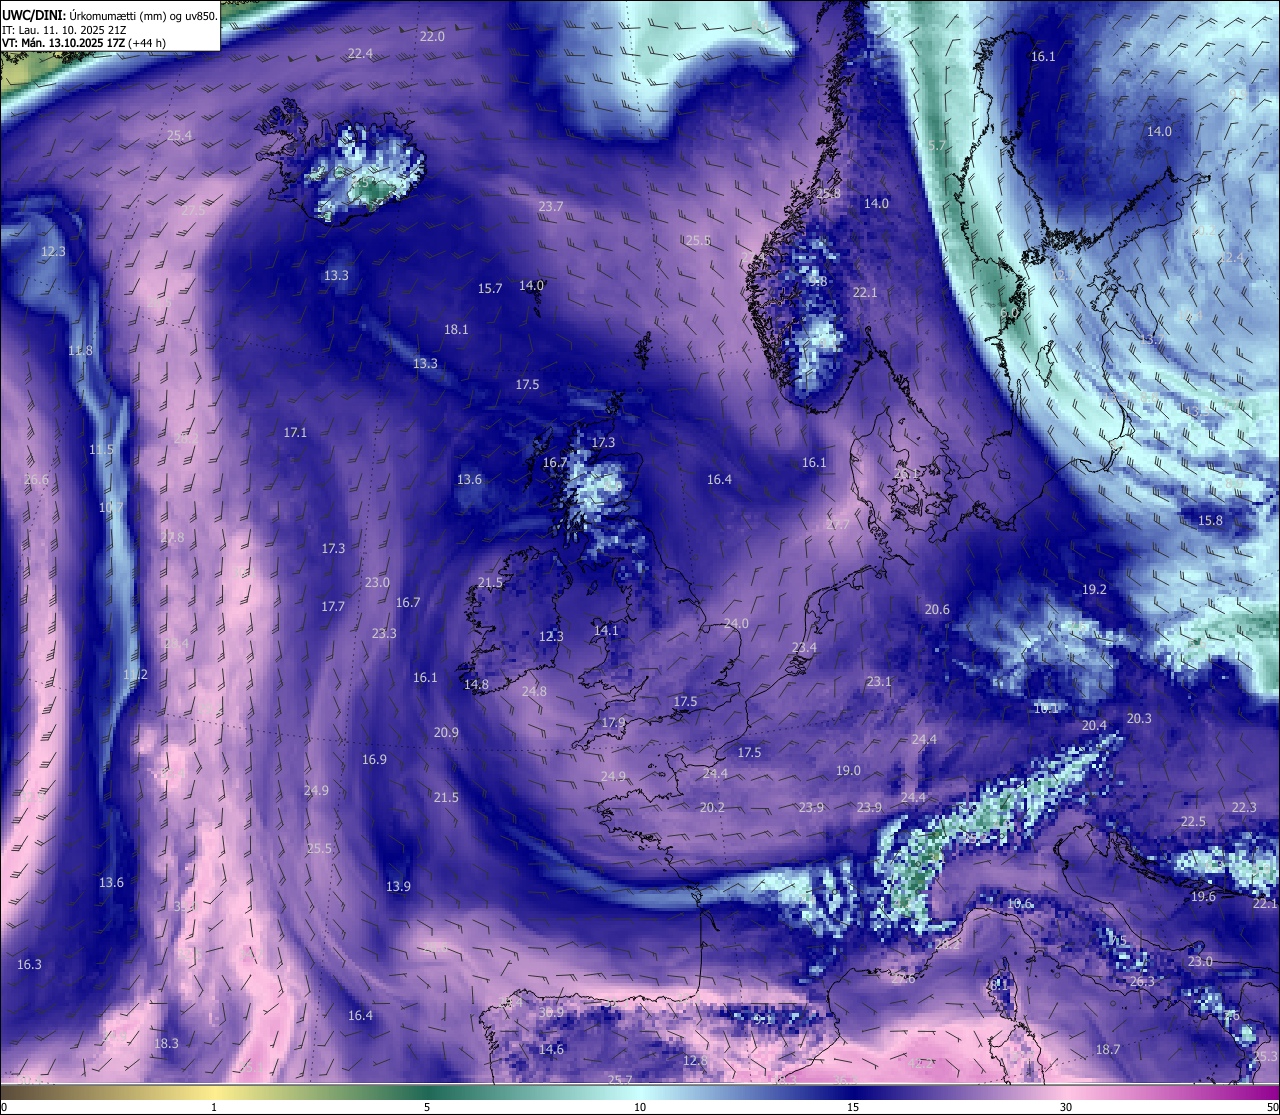
Task: Click the 19.0 value label
Action: [x=848, y=770]
